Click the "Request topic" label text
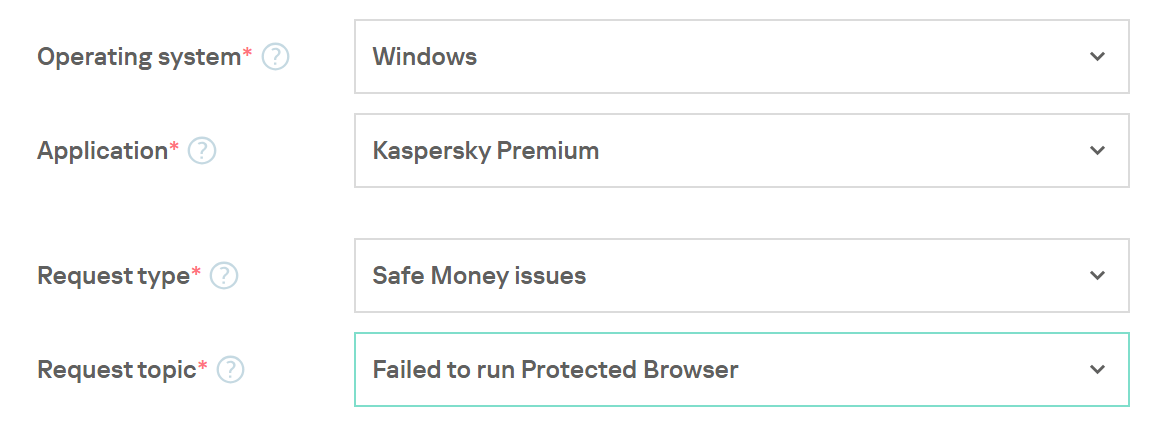The height and width of the screenshot is (424, 1150). tap(116, 370)
